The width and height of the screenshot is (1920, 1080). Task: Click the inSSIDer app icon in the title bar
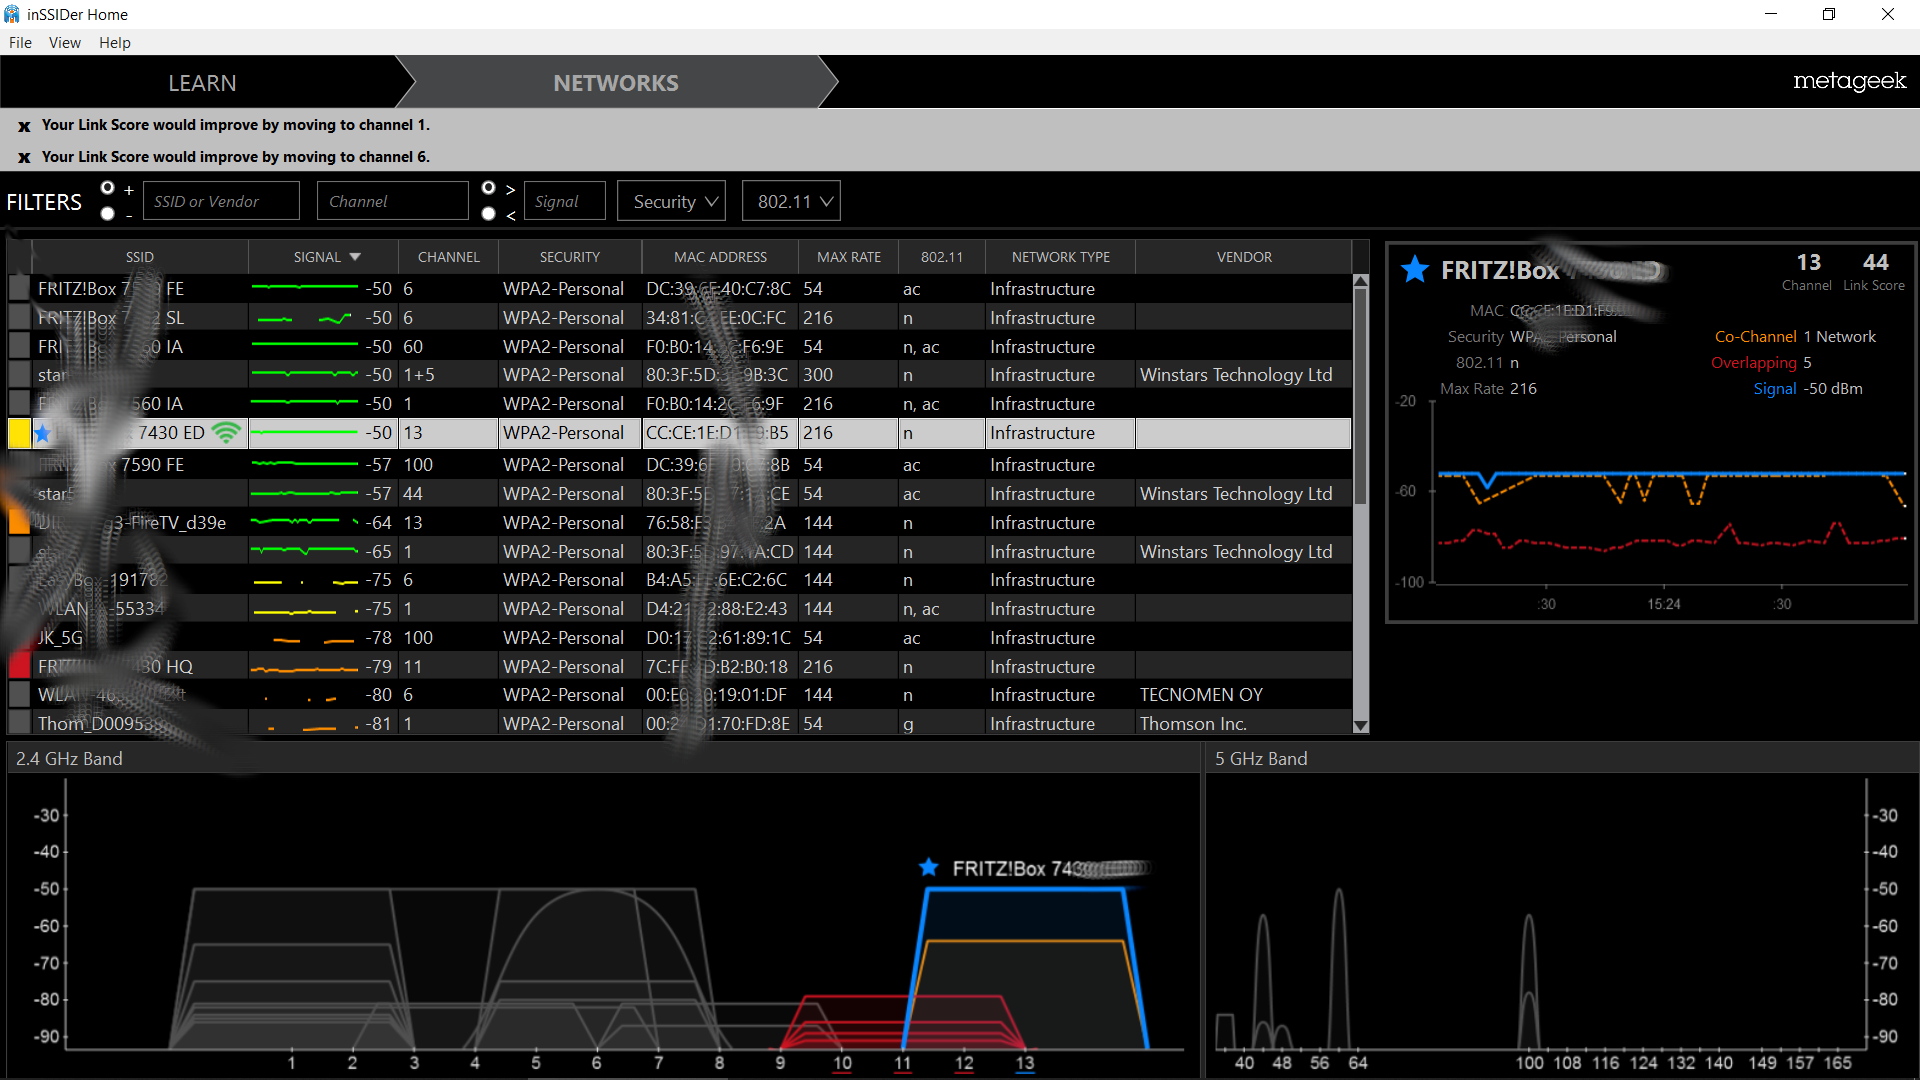pos(12,14)
